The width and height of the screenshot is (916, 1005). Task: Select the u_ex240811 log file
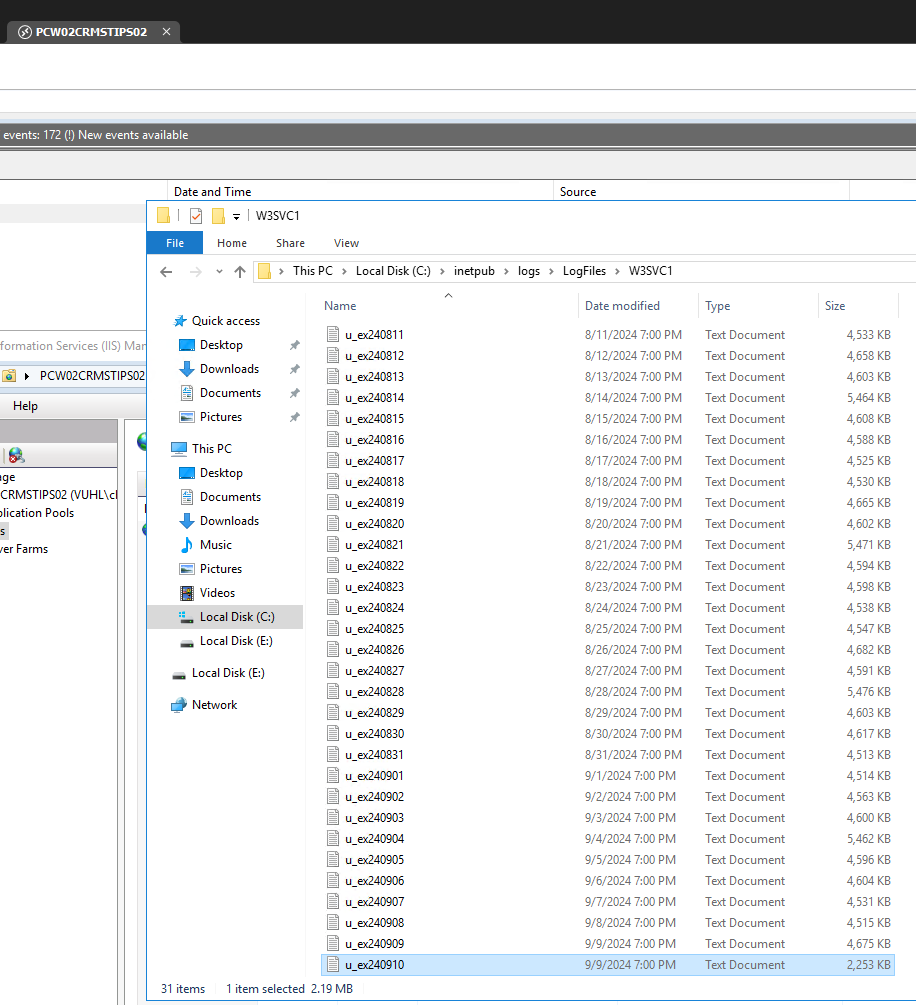click(x=377, y=334)
